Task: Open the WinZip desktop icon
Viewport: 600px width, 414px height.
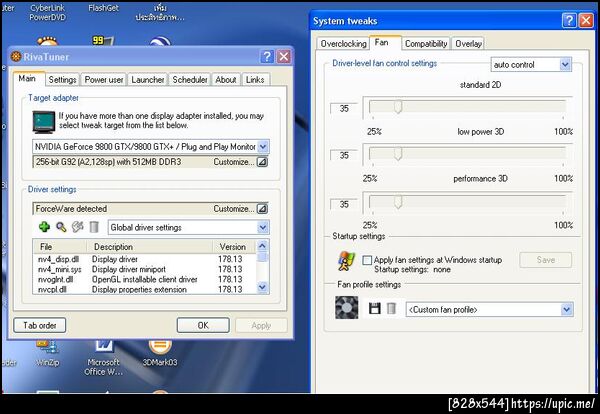Action: click(x=47, y=353)
